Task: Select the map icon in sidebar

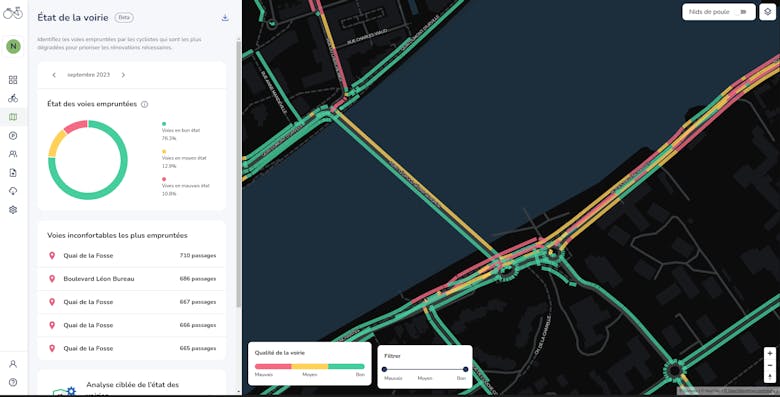Action: tap(13, 117)
